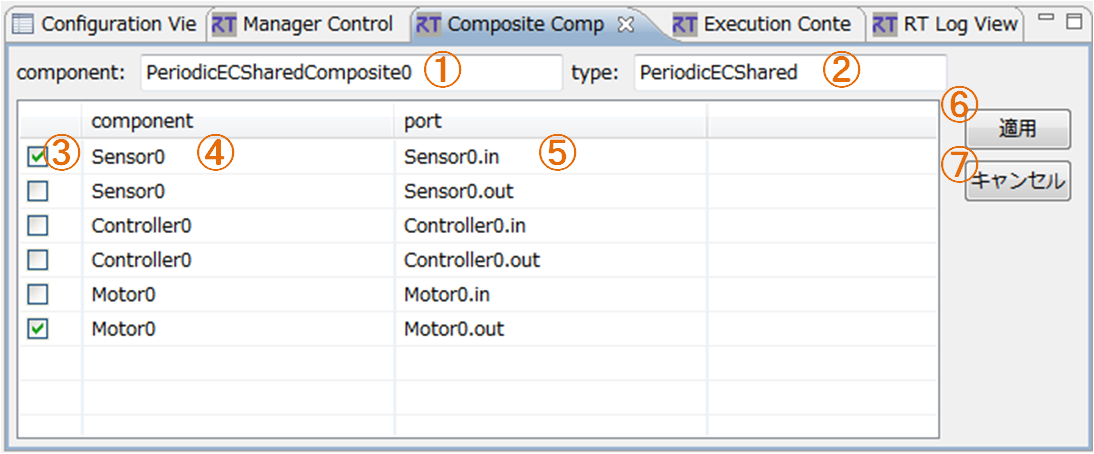The width and height of the screenshot is (1094, 454).
Task: Check the Sensor0.out port checkbox
Action: click(x=38, y=192)
